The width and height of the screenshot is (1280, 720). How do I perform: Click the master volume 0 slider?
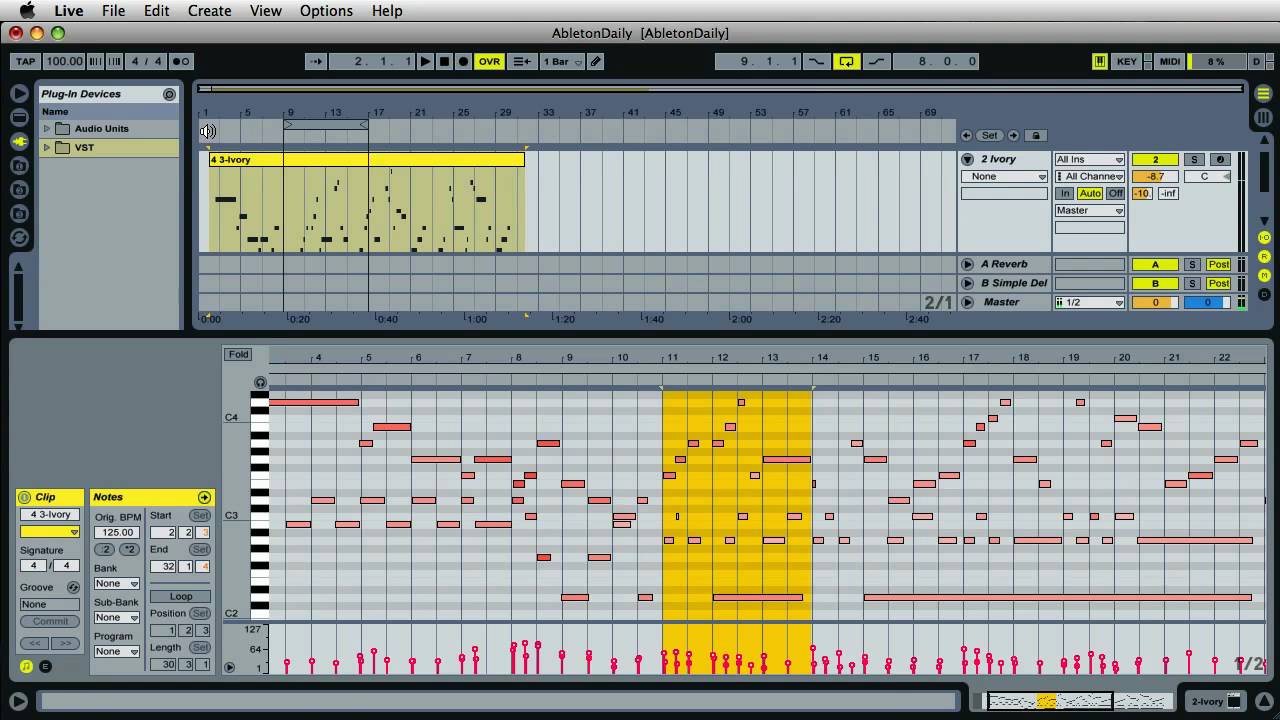tap(1155, 302)
